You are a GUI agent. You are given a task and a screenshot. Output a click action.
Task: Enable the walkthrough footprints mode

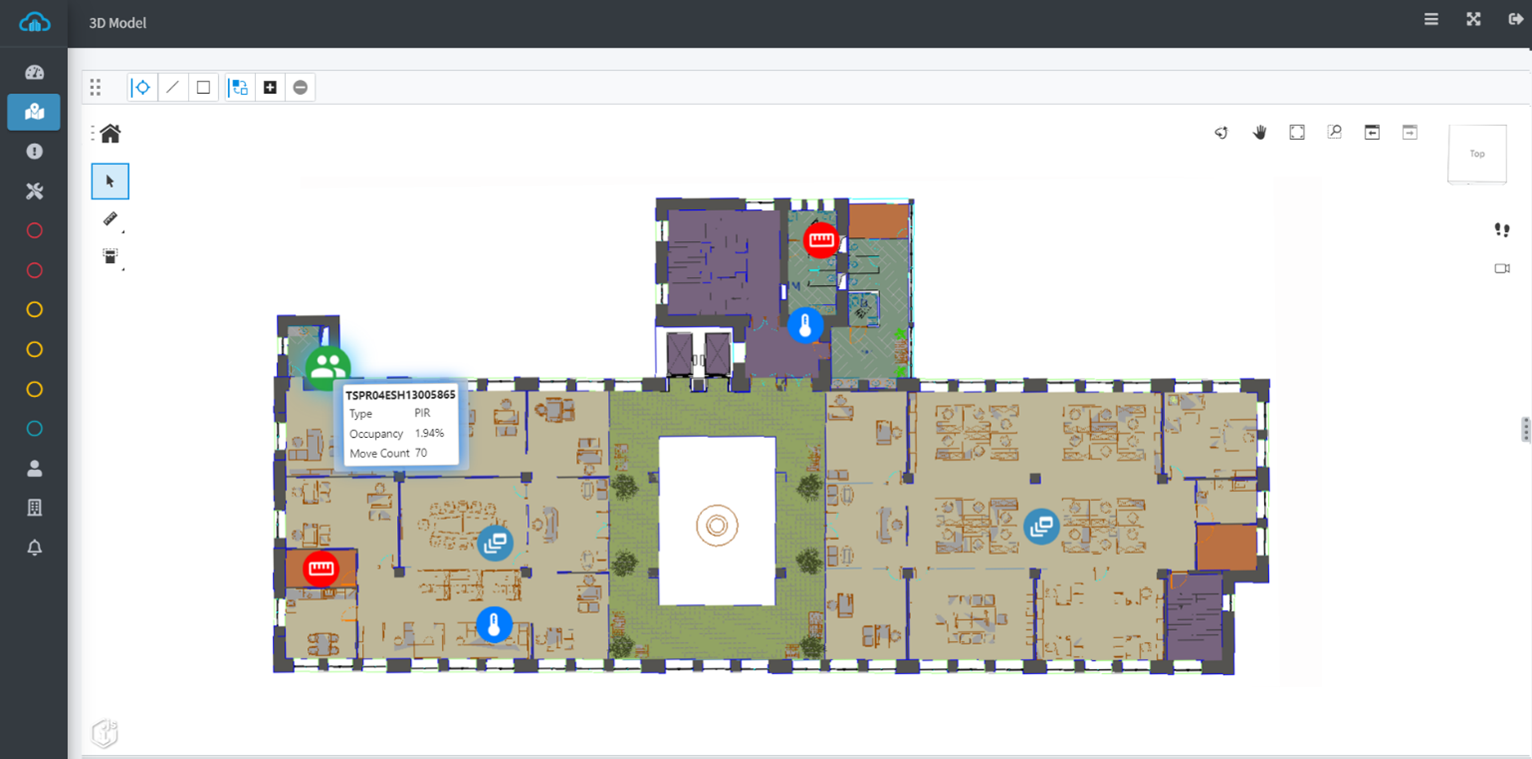1501,229
